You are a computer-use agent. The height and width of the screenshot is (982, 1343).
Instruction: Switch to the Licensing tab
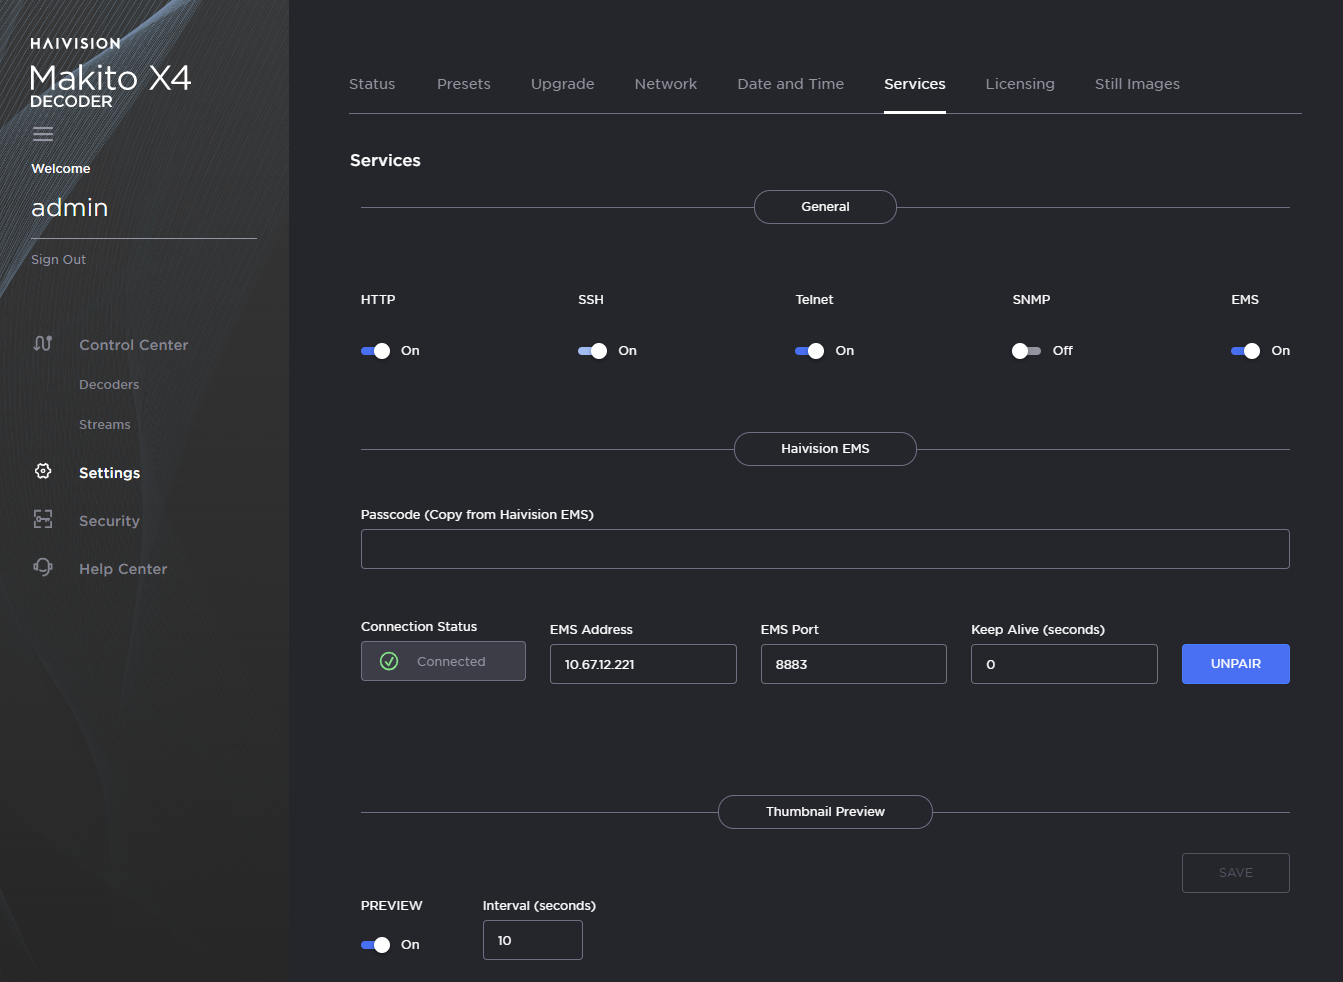pos(1019,84)
